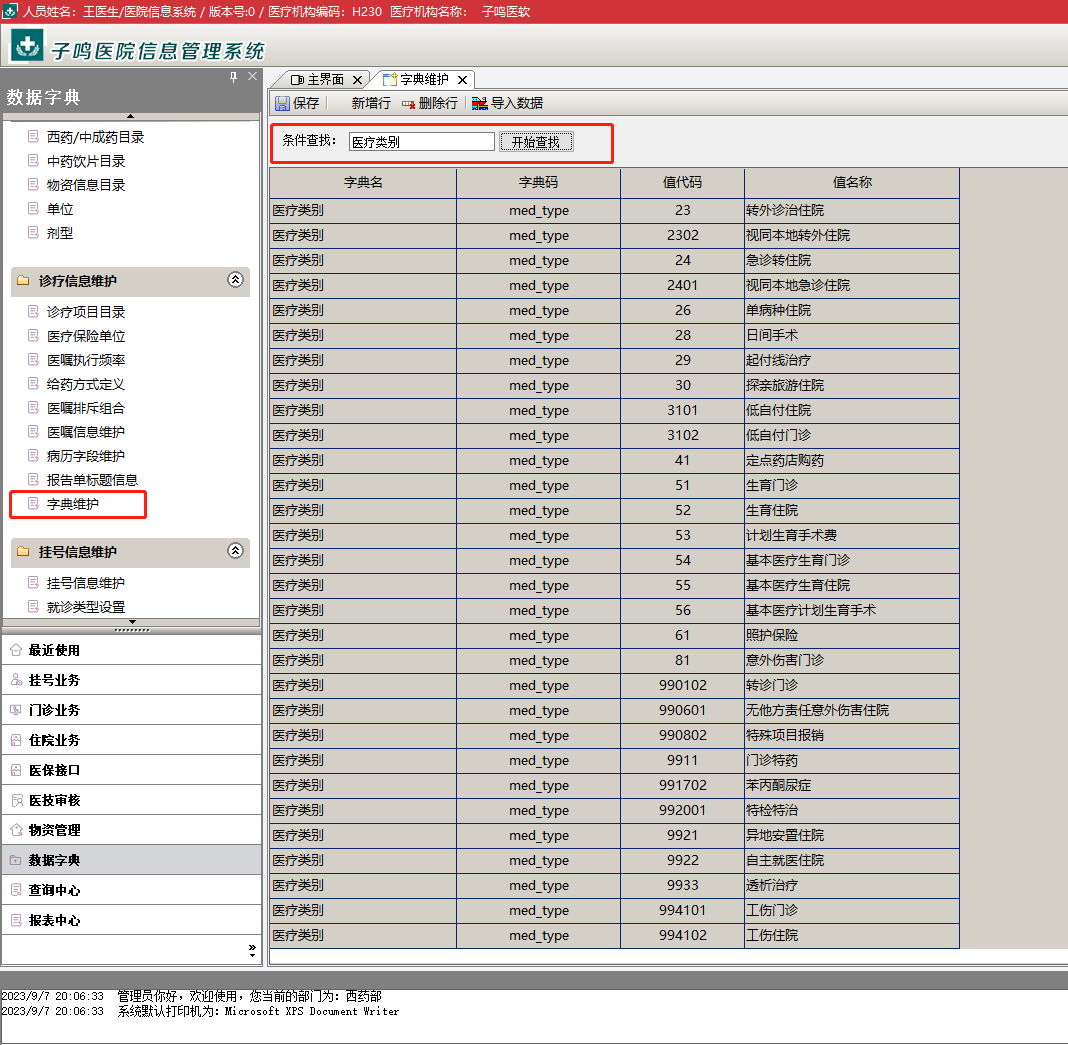Click the 查询中心 icon
Image resolution: width=1068 pixels, height=1045 pixels.
(16, 890)
